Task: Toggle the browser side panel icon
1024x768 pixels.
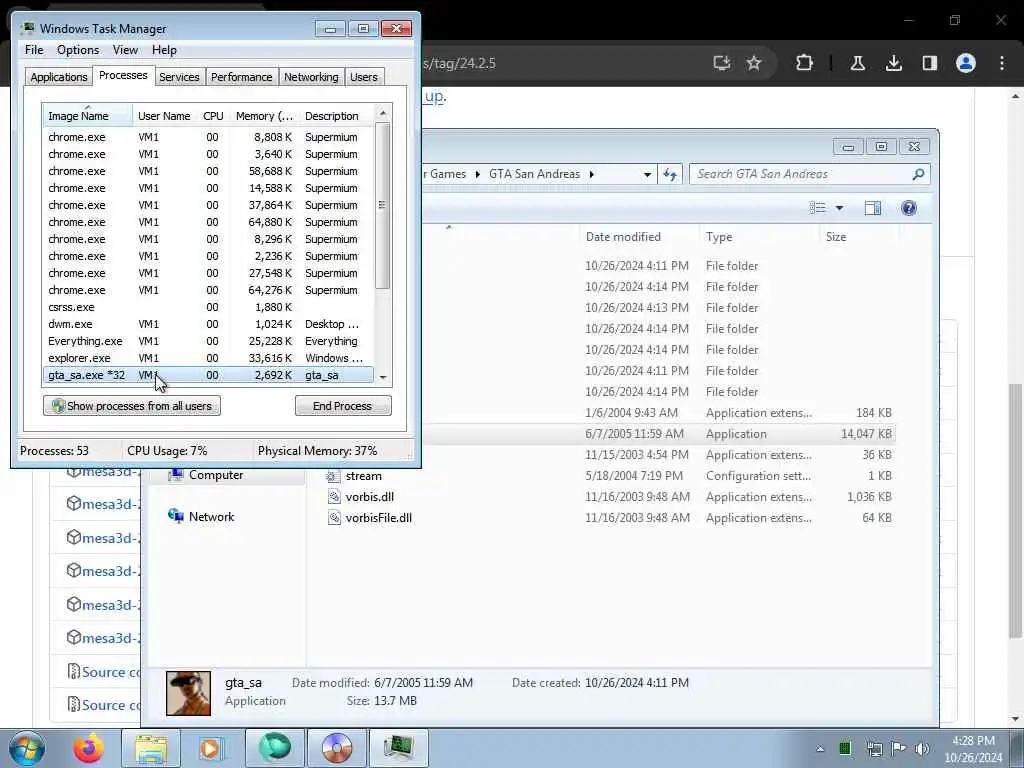Action: (x=929, y=63)
